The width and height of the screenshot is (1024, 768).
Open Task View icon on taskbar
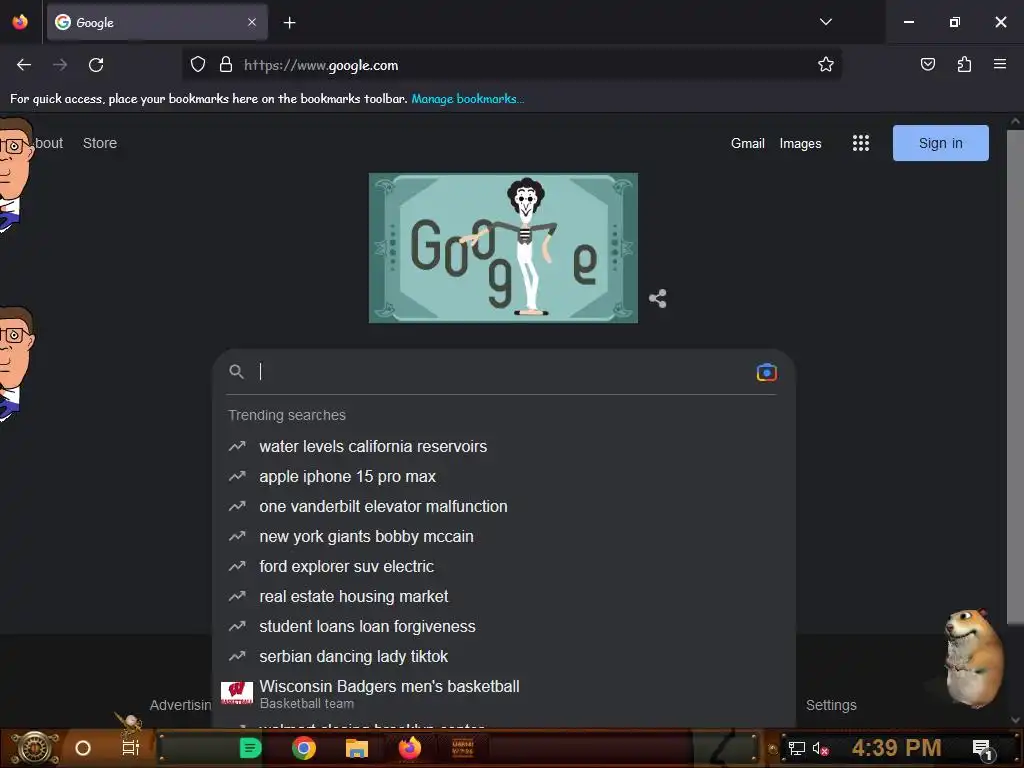coord(131,748)
